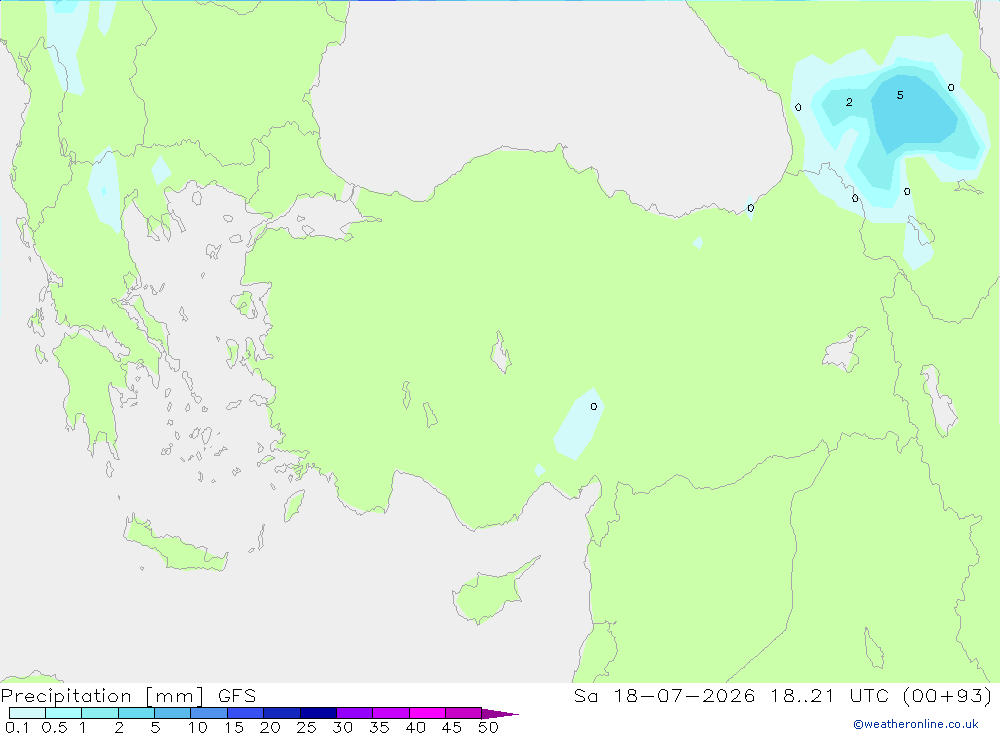Click the legend label '50'
Screen dimensions: 1000x733
(x=488, y=727)
